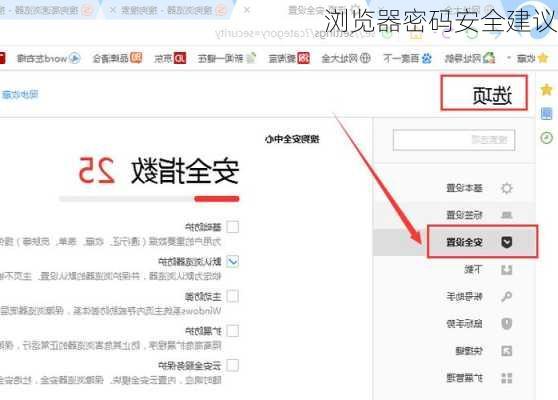Screen dimensions: 558x400
Task: Open 下载 settings section
Action: click(473, 269)
